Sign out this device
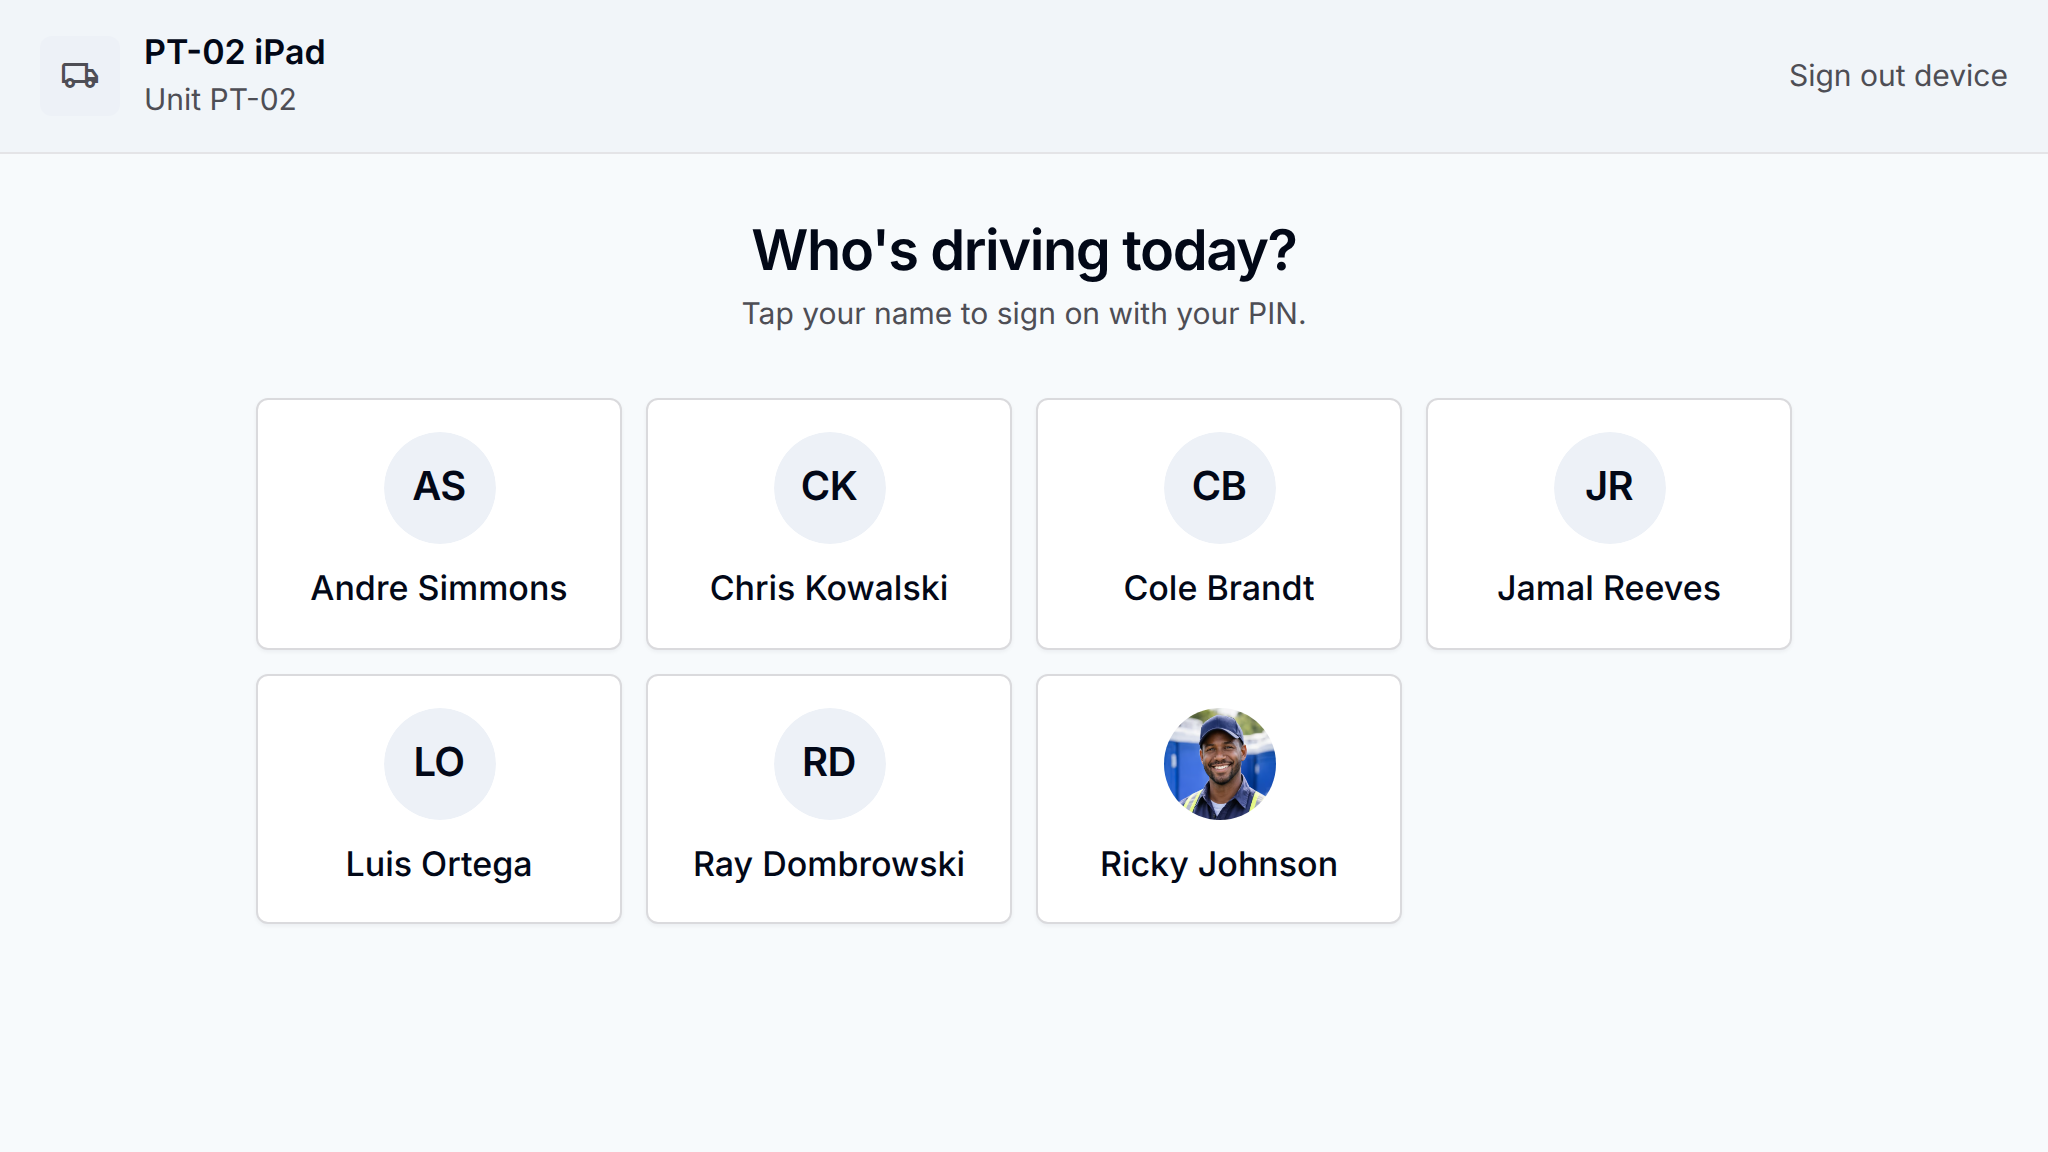Viewport: 2048px width, 1152px height. (x=1897, y=76)
